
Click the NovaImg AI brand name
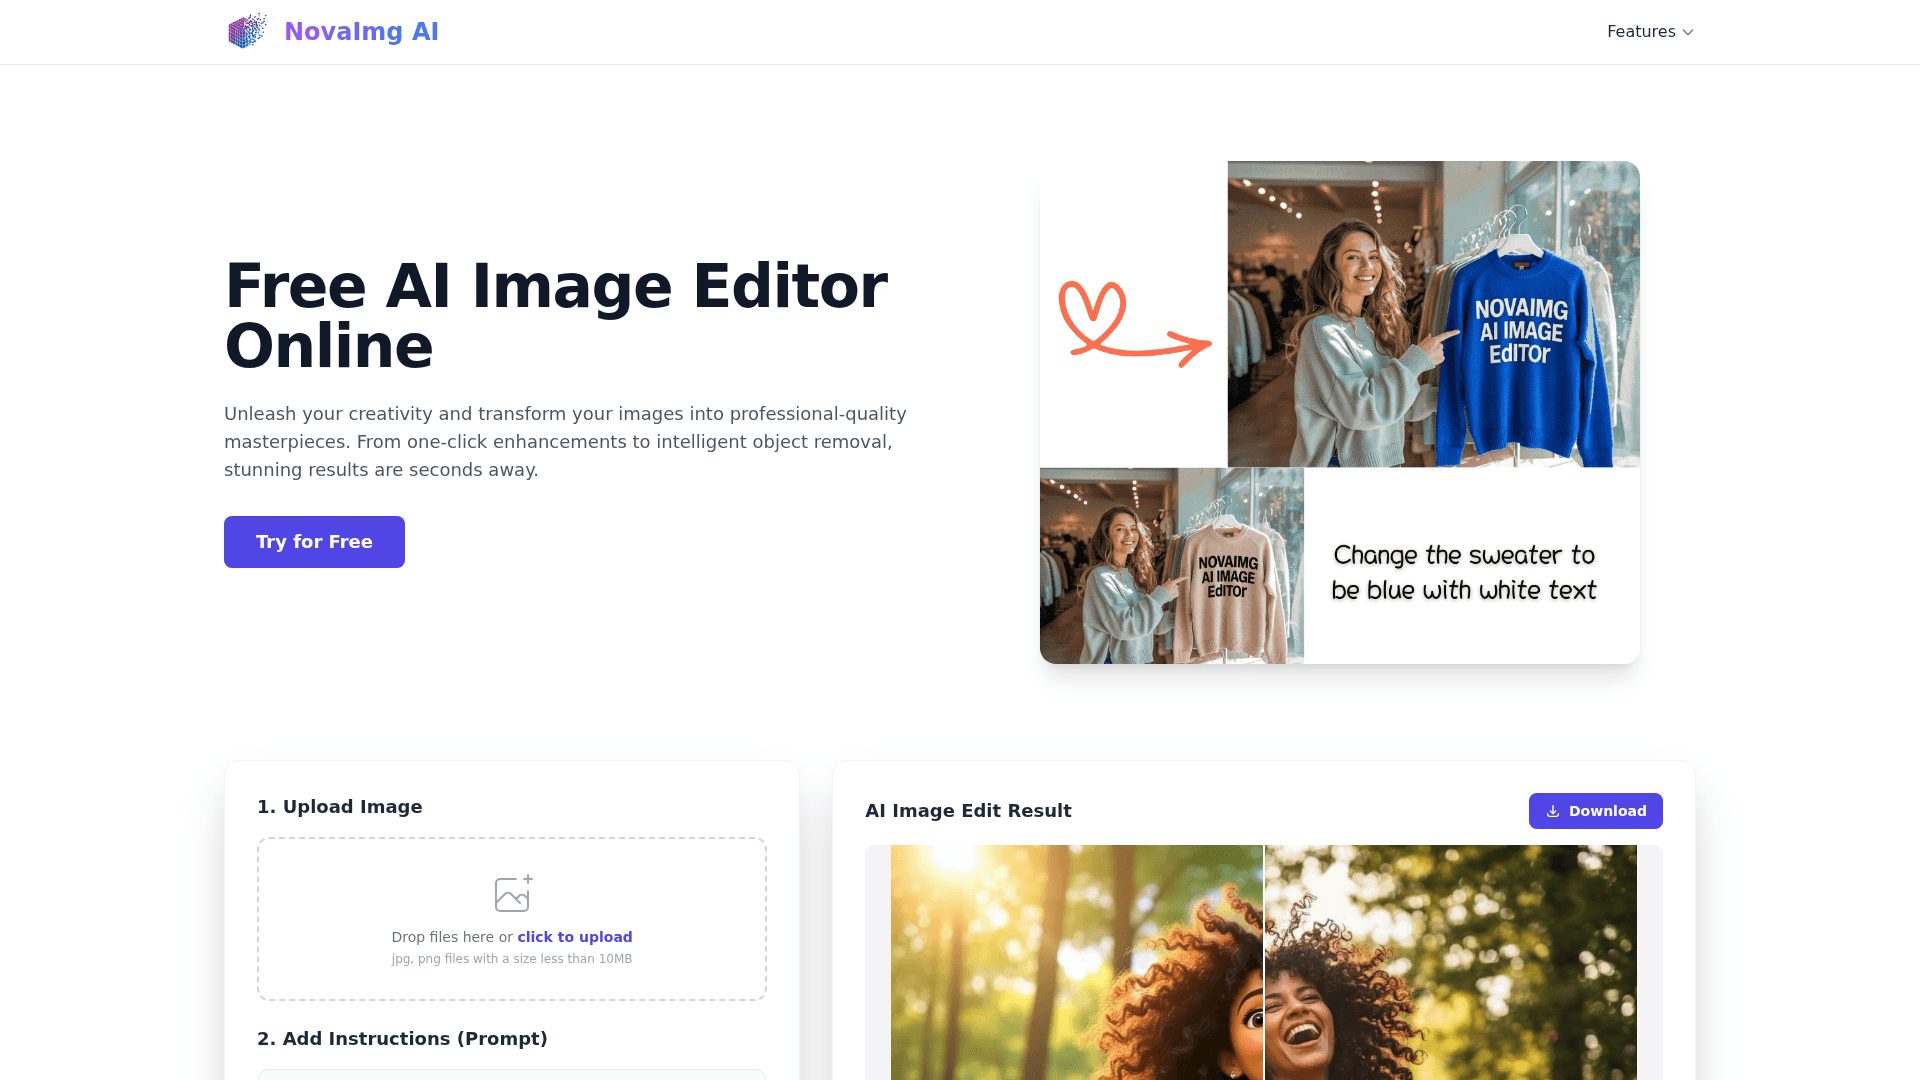pos(361,32)
